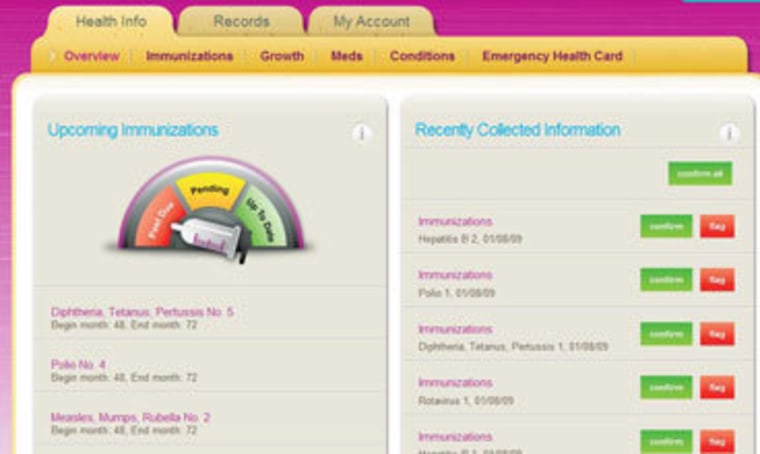Switch to the Health Info tab
Screen dimensions: 760x454
[111, 22]
